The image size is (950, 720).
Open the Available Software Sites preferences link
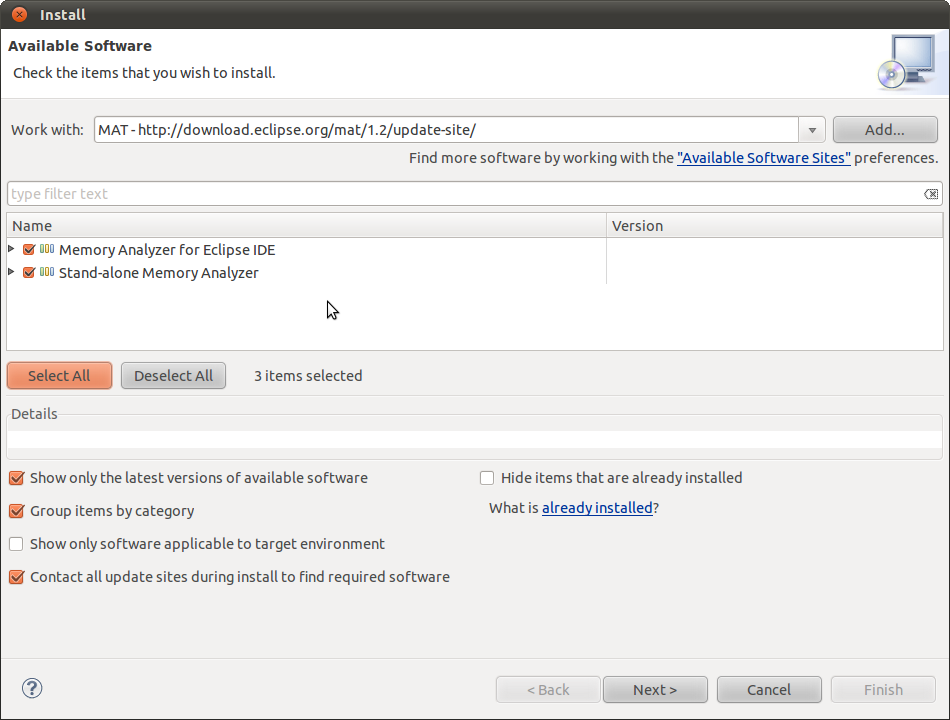pyautogui.click(x=763, y=158)
